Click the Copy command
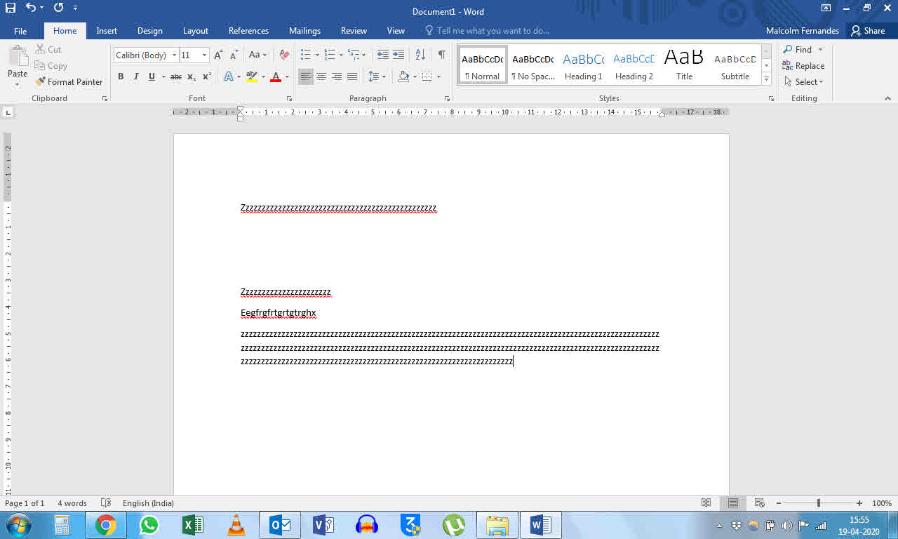Image resolution: width=898 pixels, height=539 pixels. tap(50, 66)
